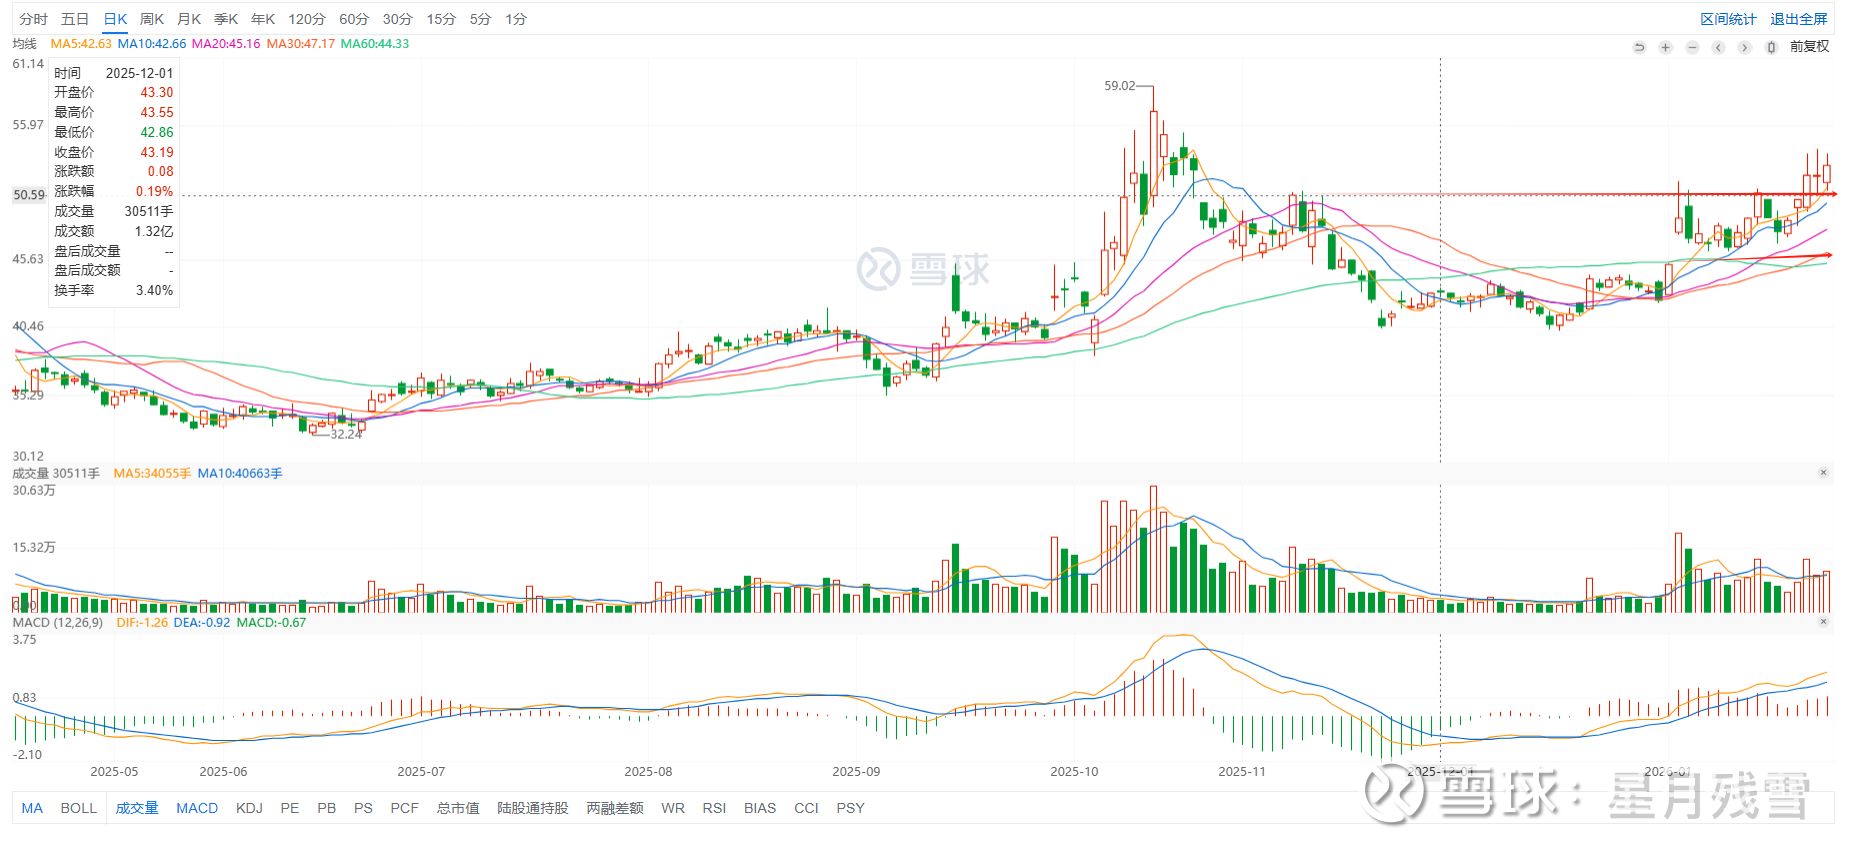Open the 前复权 adjustment dropdown
This screenshot has height=852, width=1865.
(x=1809, y=47)
